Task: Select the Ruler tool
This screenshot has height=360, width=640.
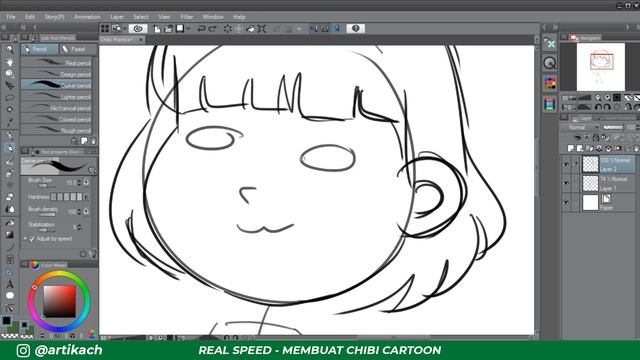Action: point(10,271)
